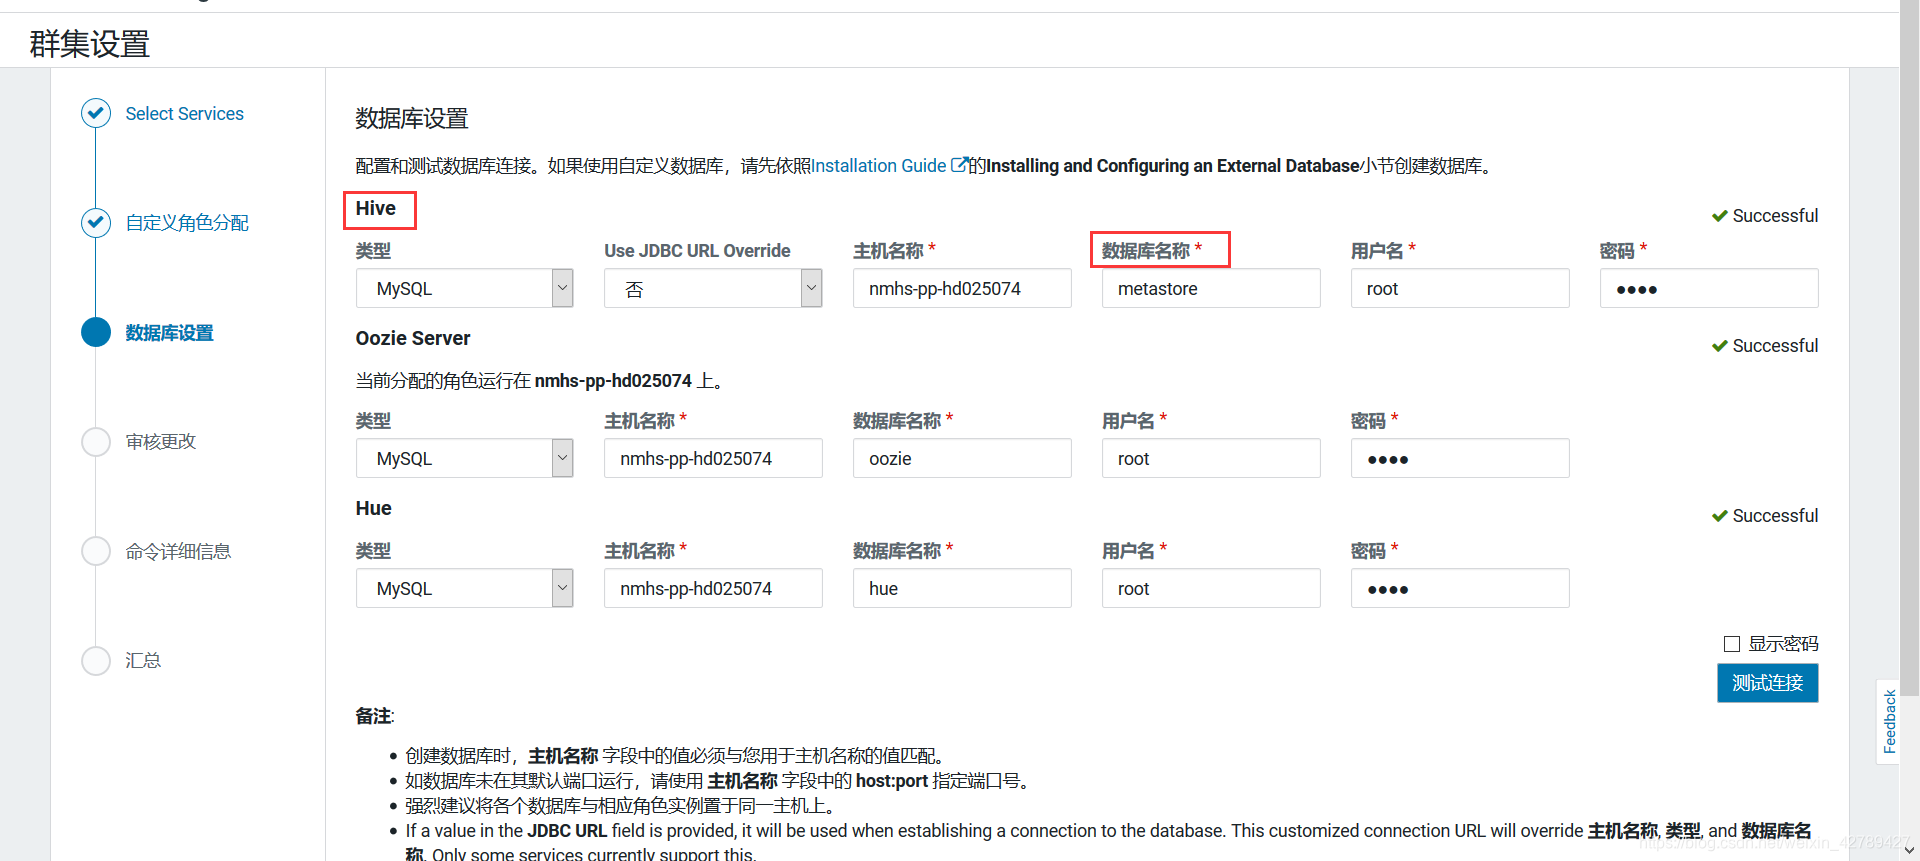Click the 群集设置 page title
The width and height of the screenshot is (1920, 861).
click(89, 44)
